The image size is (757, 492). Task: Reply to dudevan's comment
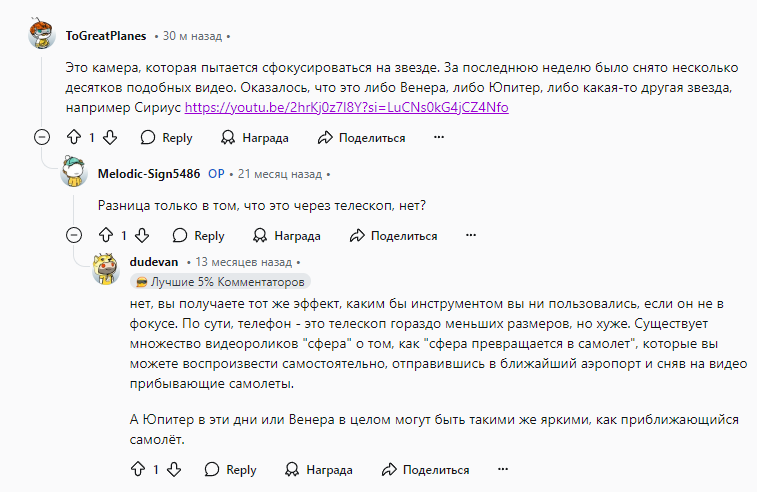(230, 469)
